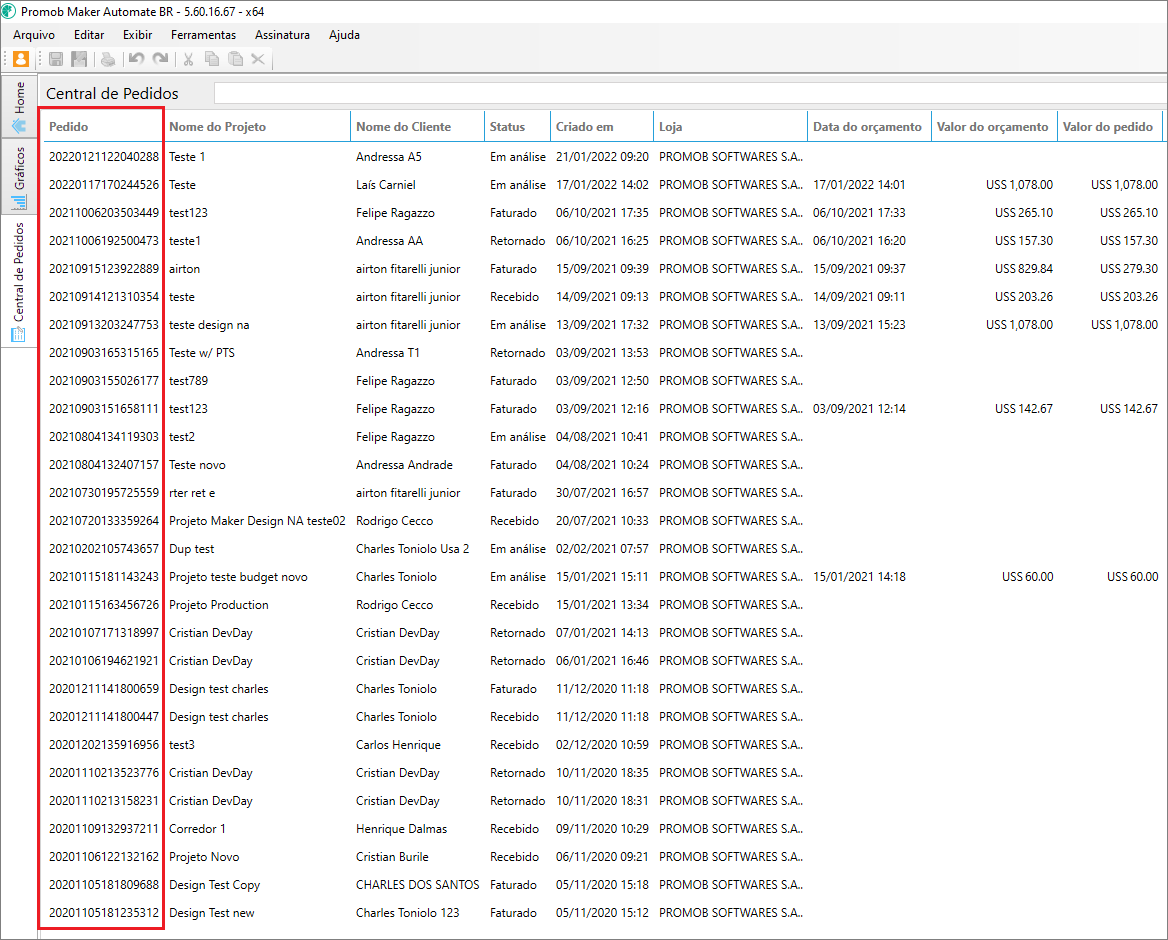Click the Cut scissors icon

pyautogui.click(x=188, y=59)
